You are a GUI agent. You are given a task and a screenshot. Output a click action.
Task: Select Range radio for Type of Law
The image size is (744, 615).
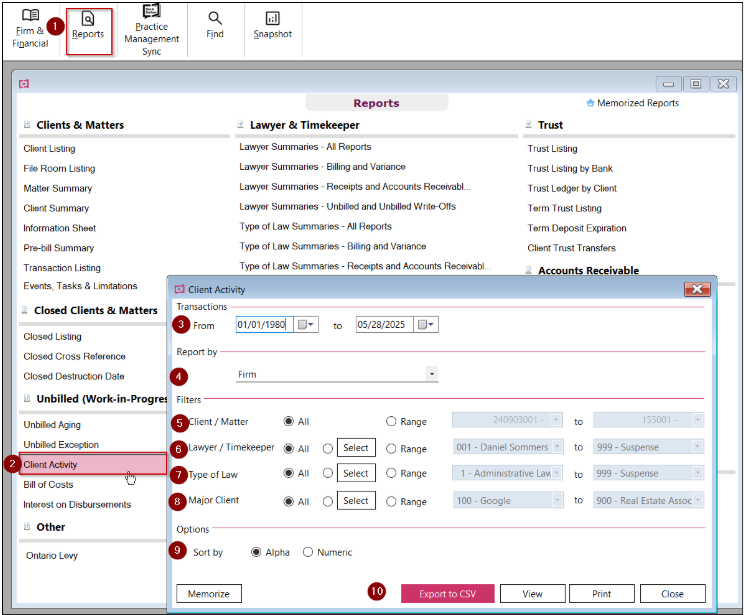[391, 473]
